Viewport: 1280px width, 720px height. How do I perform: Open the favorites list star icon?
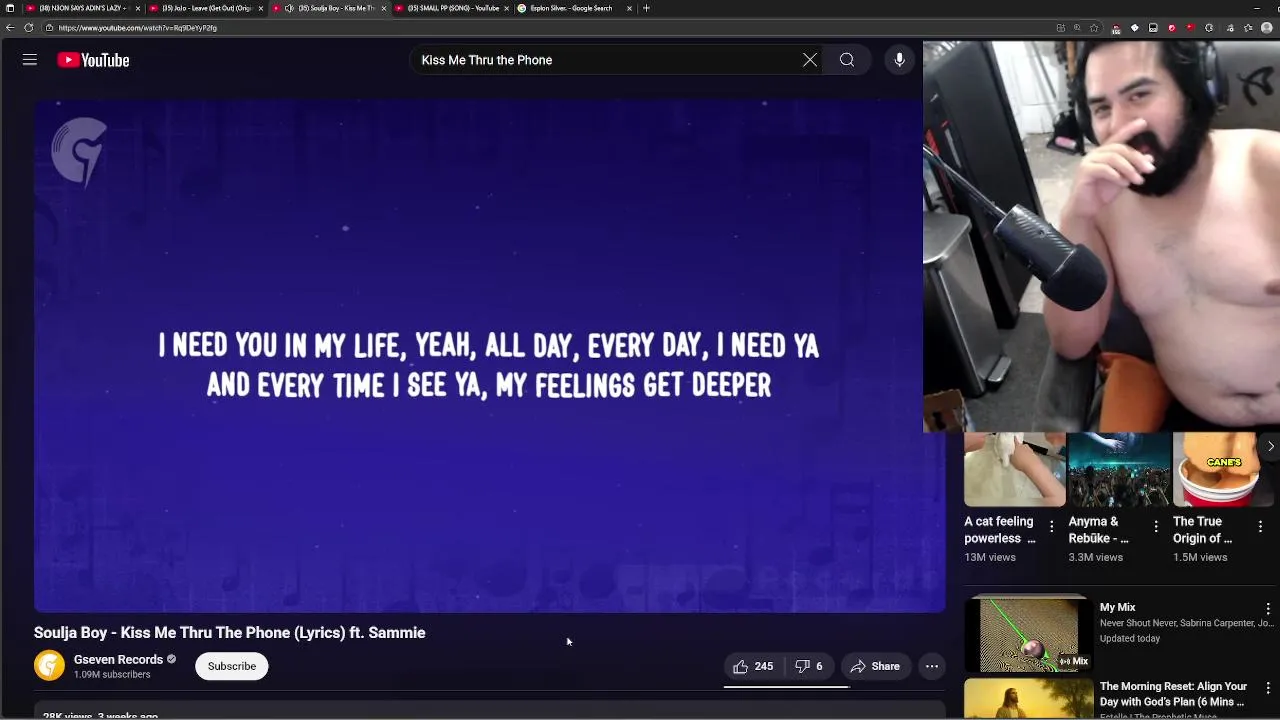(1248, 28)
